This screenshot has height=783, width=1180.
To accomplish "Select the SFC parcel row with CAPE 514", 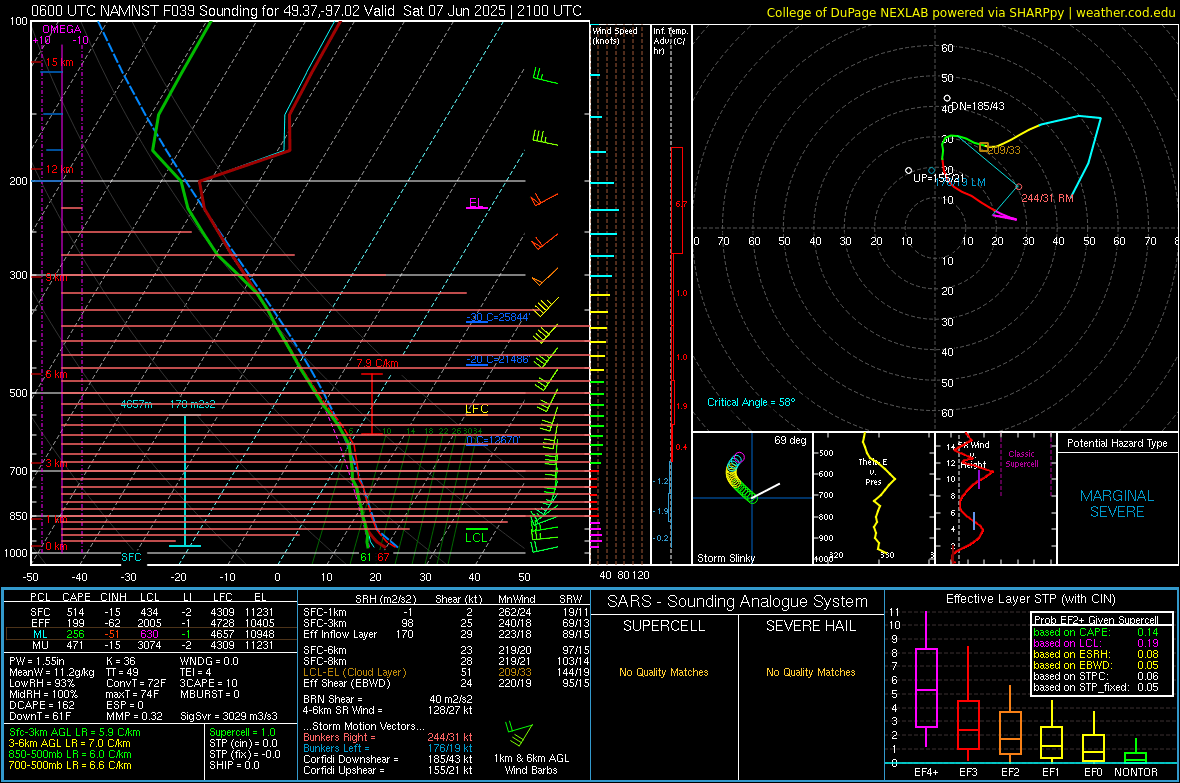I will tap(150, 612).
